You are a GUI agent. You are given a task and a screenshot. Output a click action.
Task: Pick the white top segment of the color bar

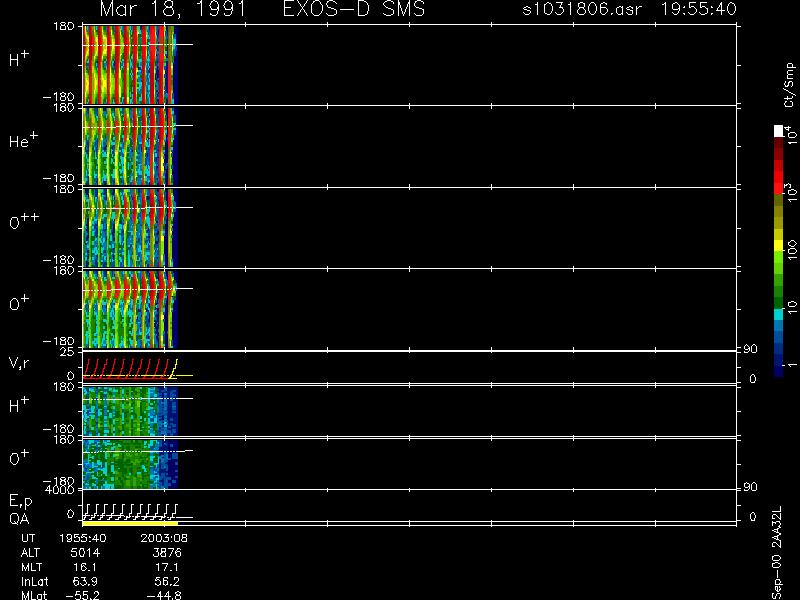[779, 131]
